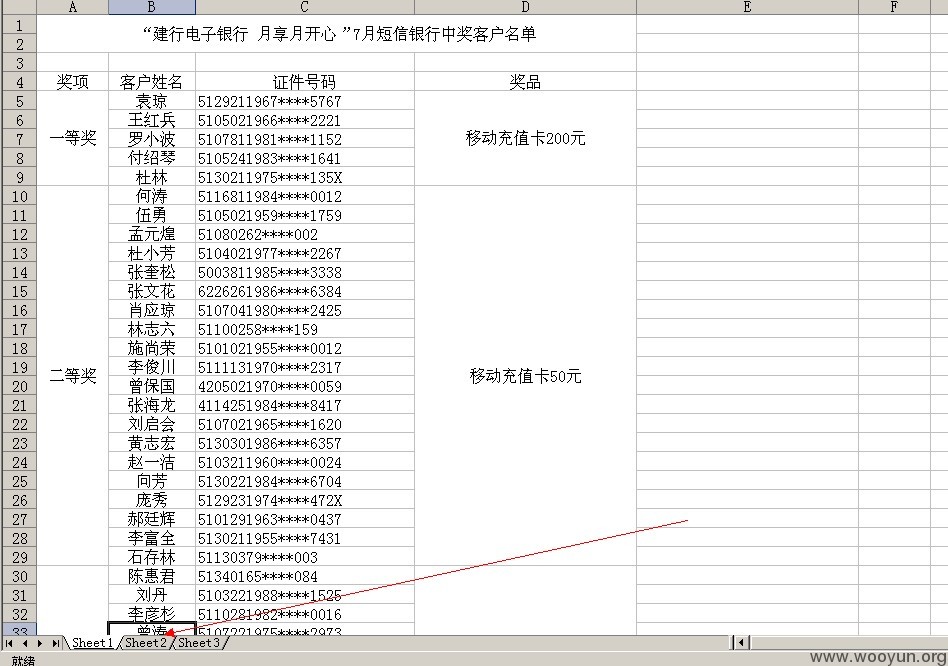The image size is (948, 666).
Task: Click the previous sheet tab arrow
Action: pos(24,643)
